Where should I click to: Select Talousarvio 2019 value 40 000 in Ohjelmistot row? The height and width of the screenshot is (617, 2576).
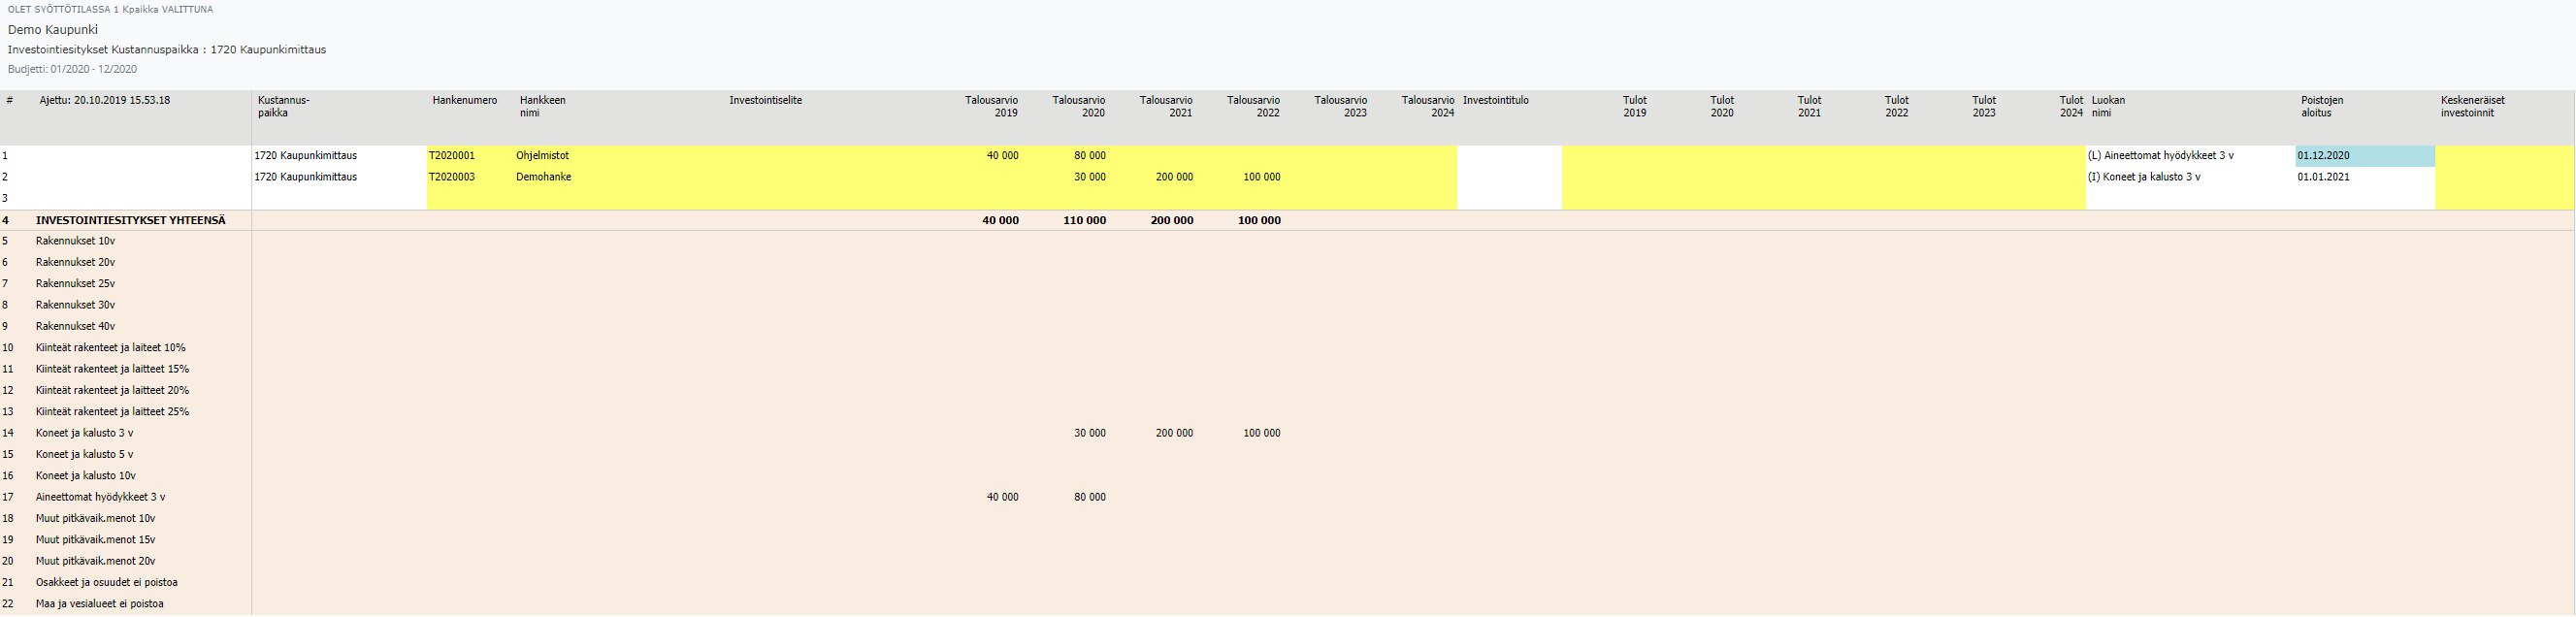click(x=1002, y=156)
